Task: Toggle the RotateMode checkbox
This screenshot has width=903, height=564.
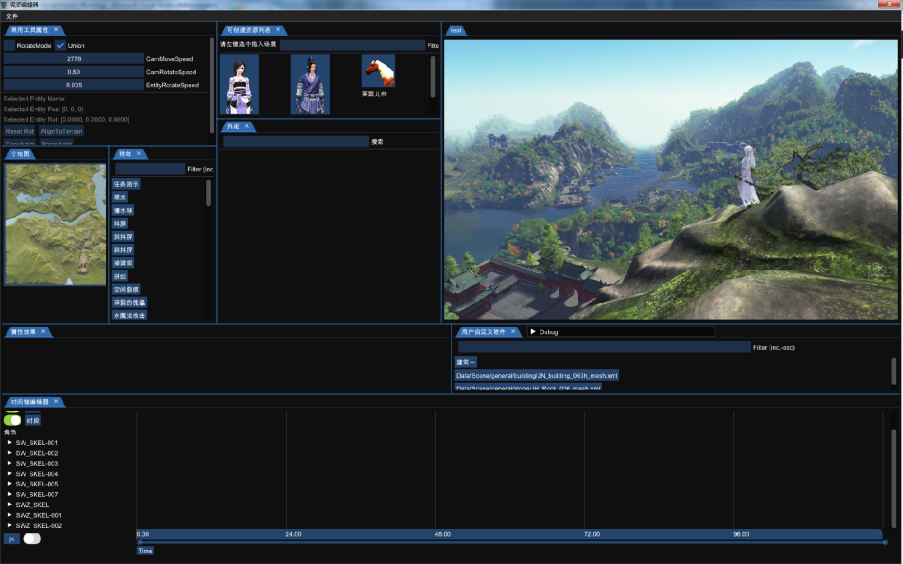Action: 9,46
